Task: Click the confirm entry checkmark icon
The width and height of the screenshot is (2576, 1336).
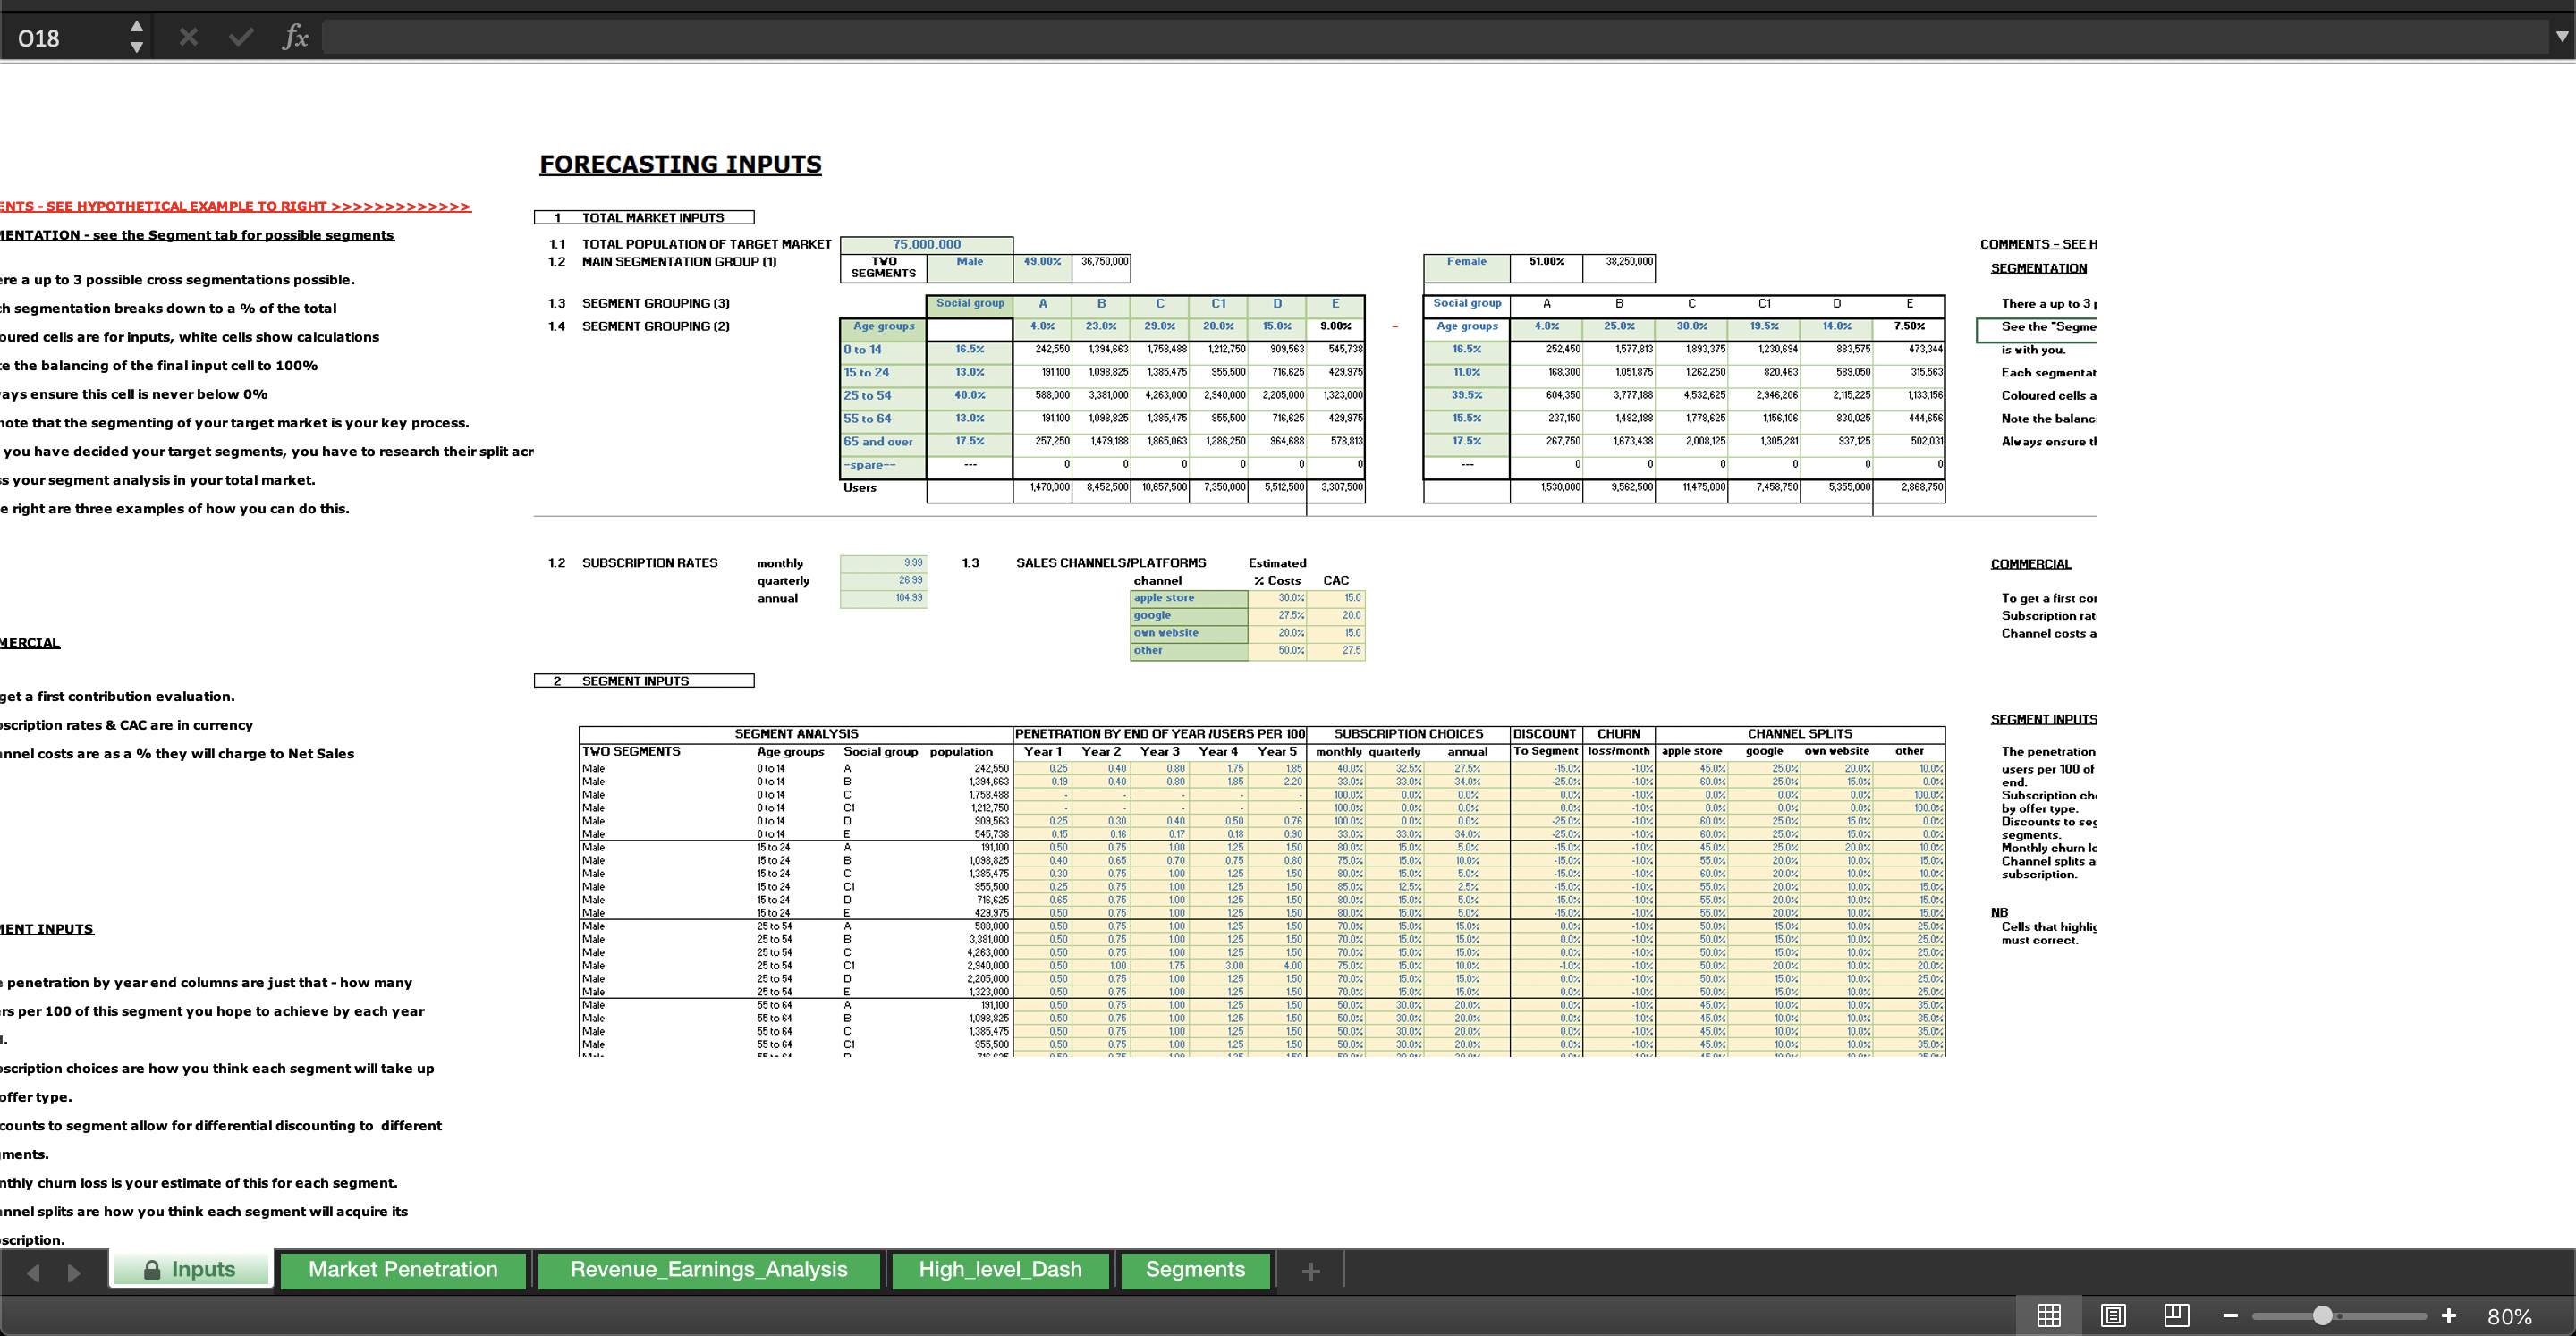Action: click(x=241, y=38)
